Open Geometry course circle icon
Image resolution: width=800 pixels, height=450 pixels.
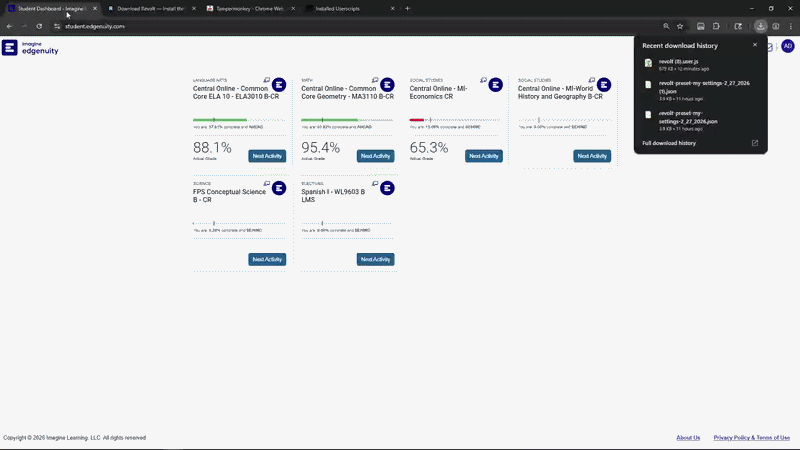pyautogui.click(x=387, y=83)
